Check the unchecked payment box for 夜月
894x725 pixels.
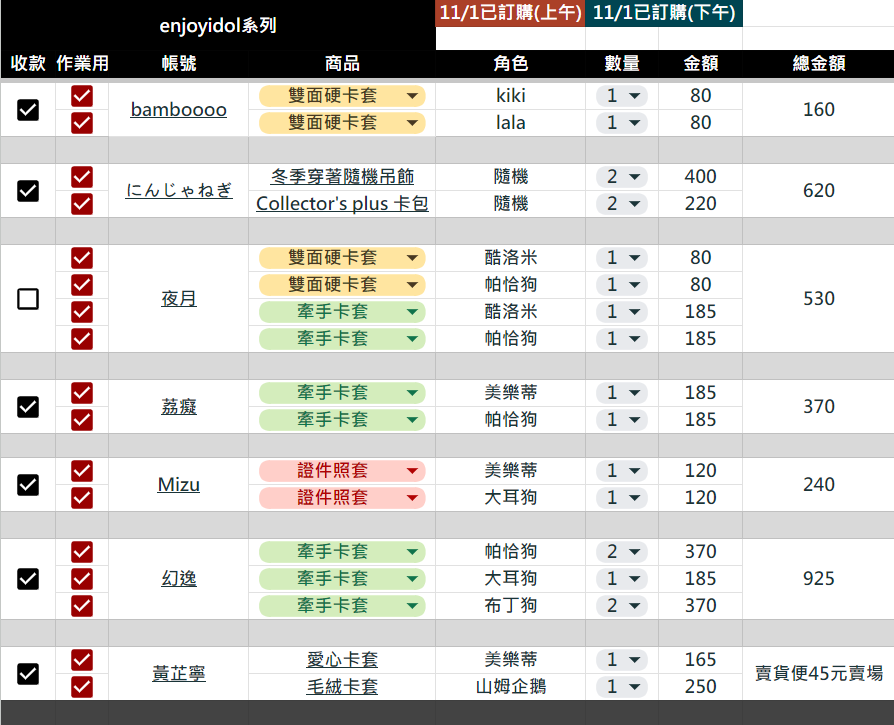[28, 299]
